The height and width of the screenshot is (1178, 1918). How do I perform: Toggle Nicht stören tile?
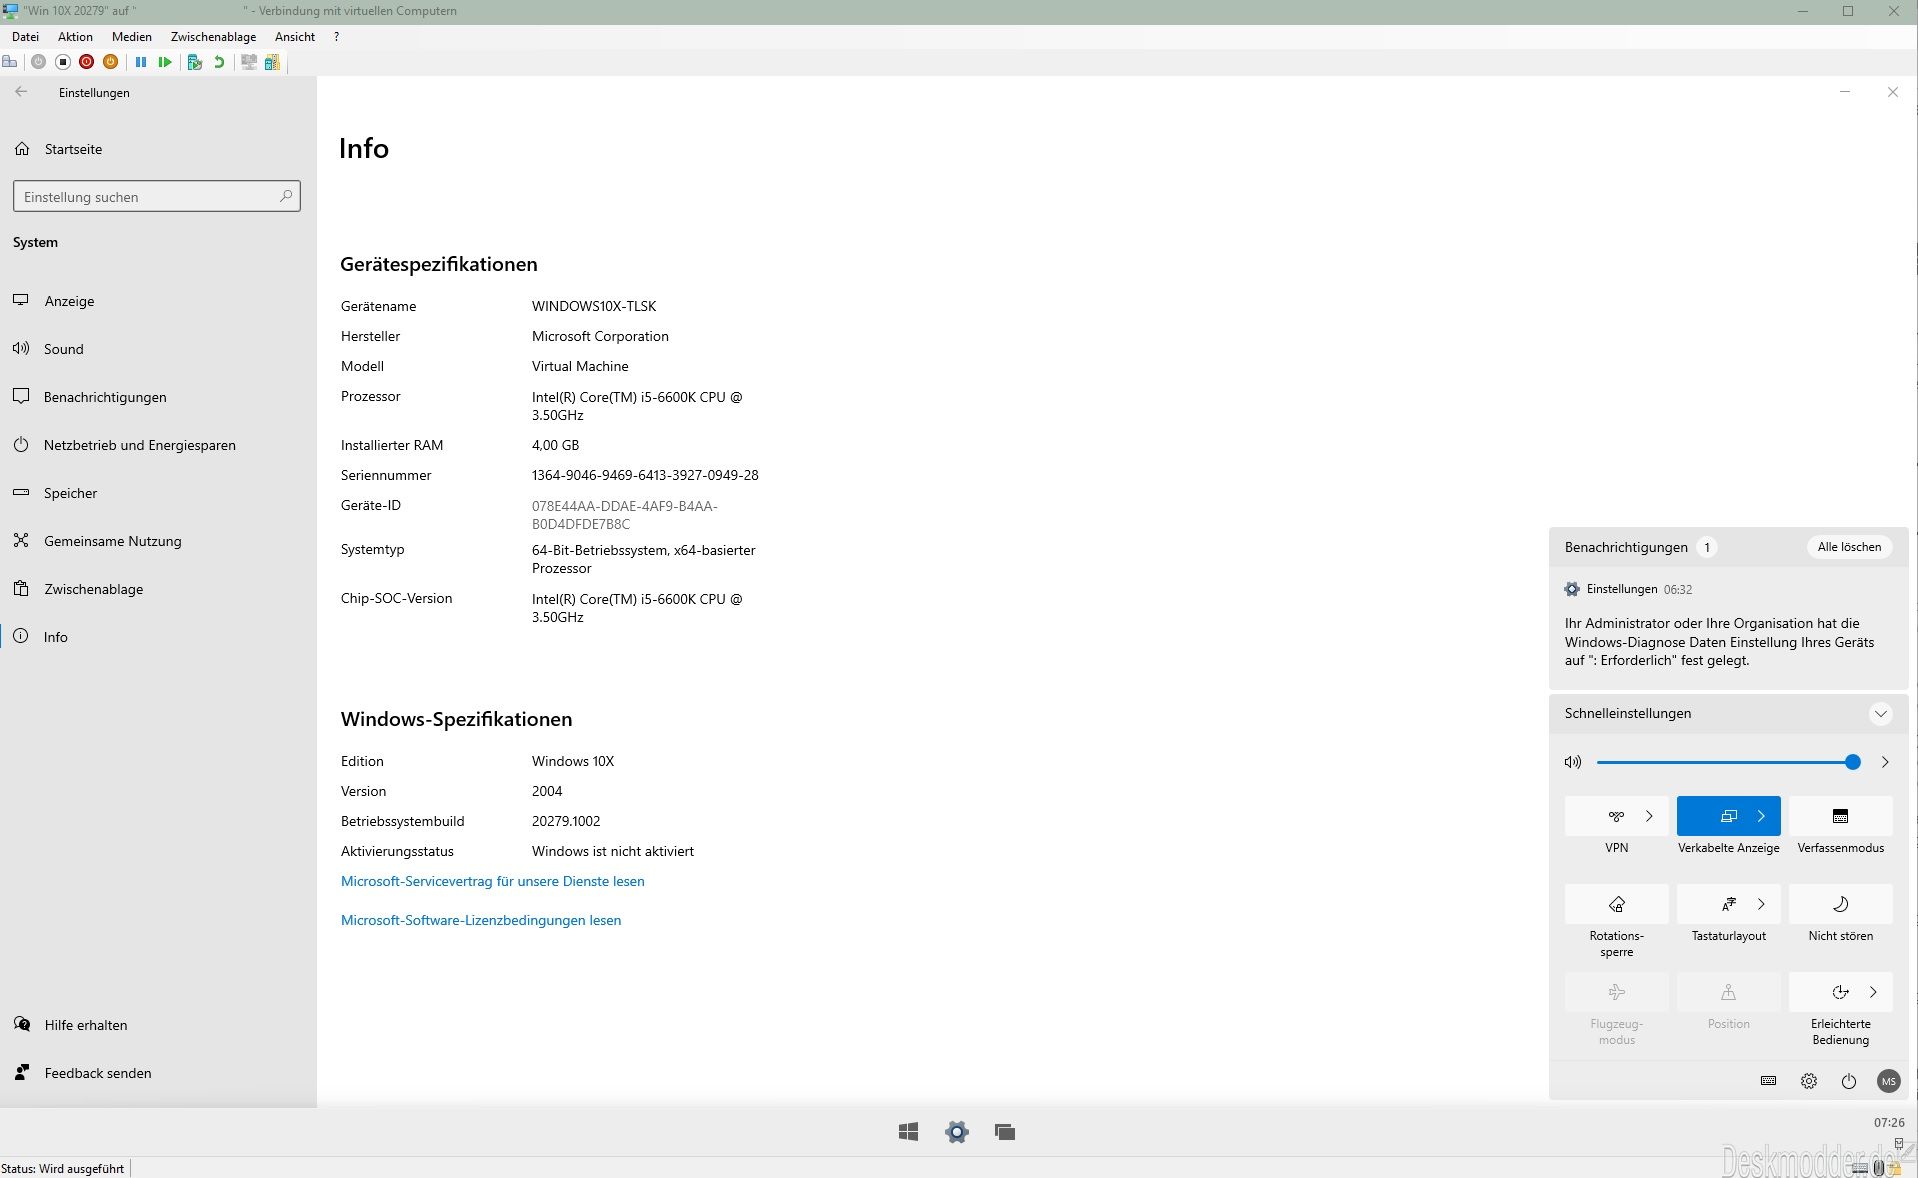(x=1840, y=904)
